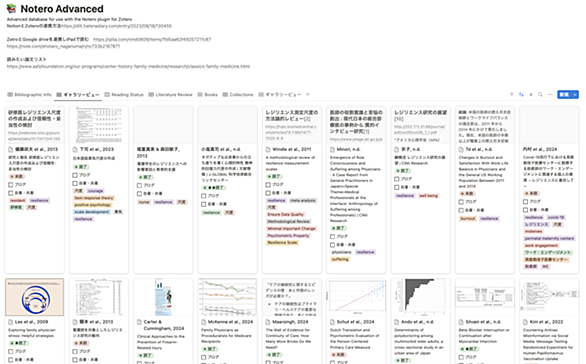This screenshot has height=364, width=586.
Task: Click the 'well being' tag
Action: (x=428, y=195)
